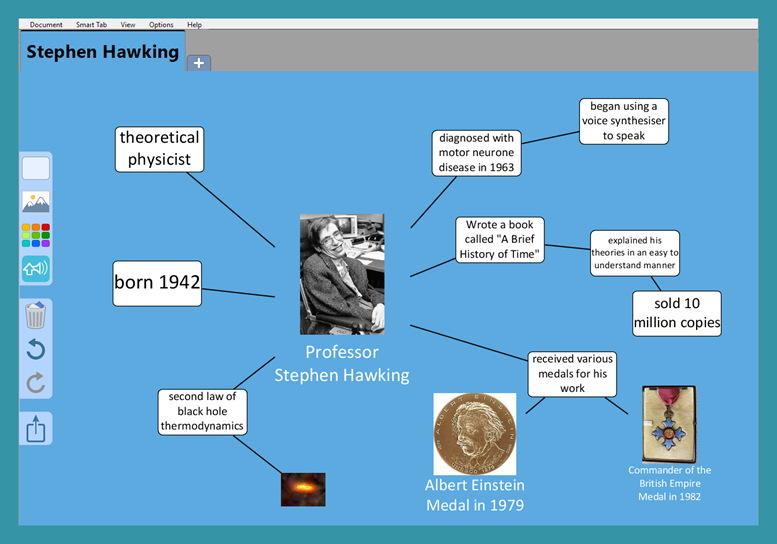Select the insert picture tool
This screenshot has height=544, width=777.
point(35,202)
